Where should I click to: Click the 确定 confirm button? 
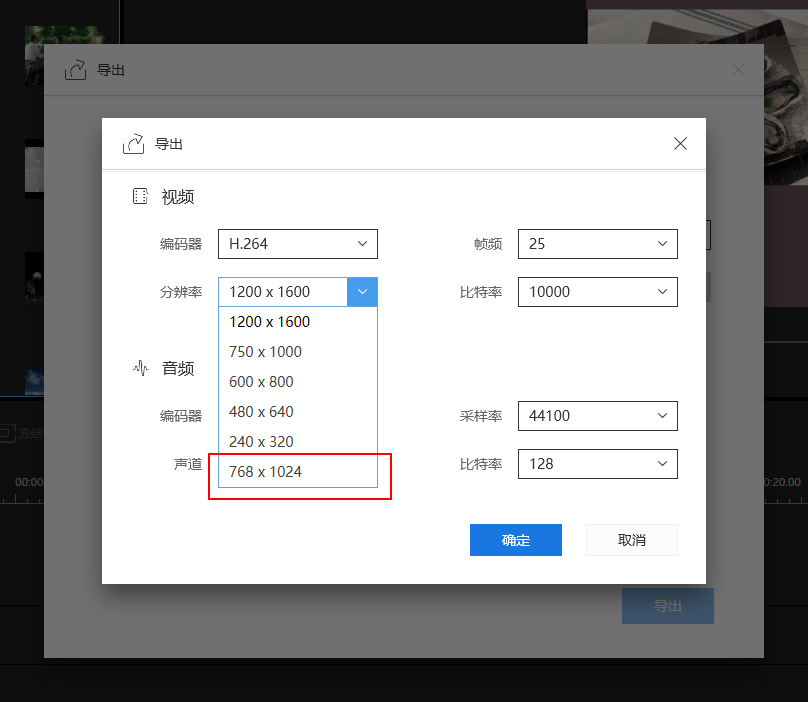[x=515, y=539]
